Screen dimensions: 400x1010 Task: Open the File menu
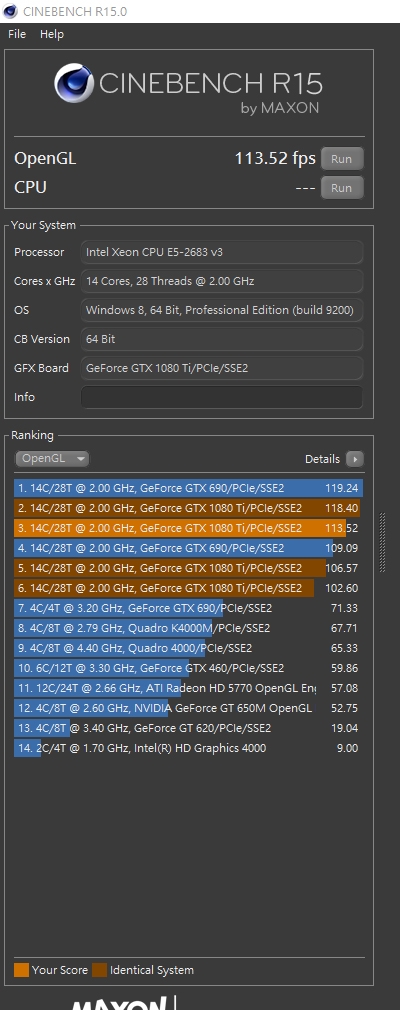pyautogui.click(x=17, y=34)
